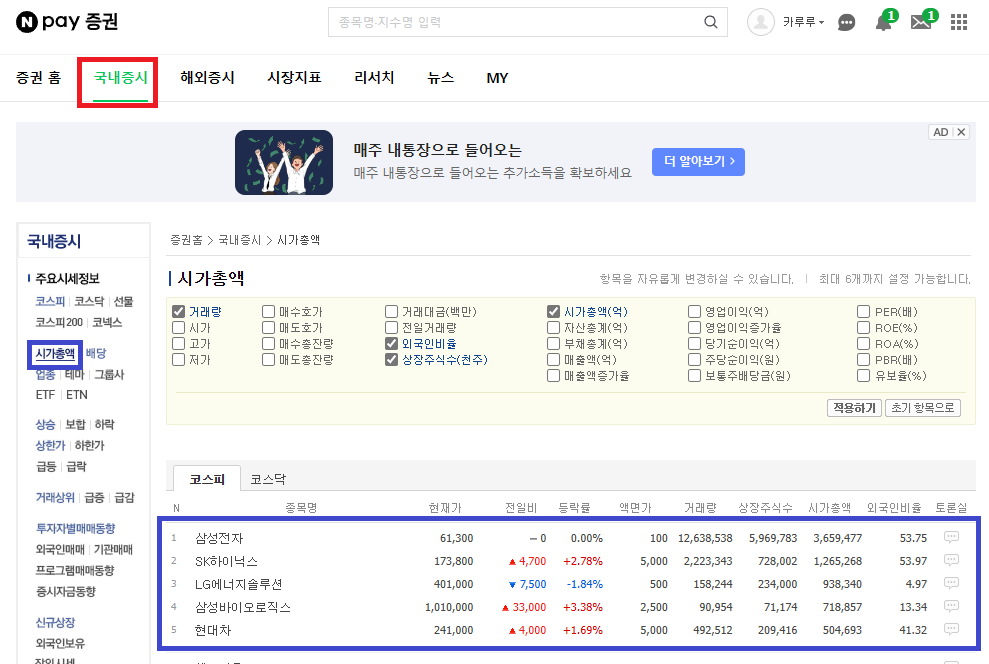989x664 pixels.
Task: Click the 더 알아보기 ad button
Action: pos(698,161)
